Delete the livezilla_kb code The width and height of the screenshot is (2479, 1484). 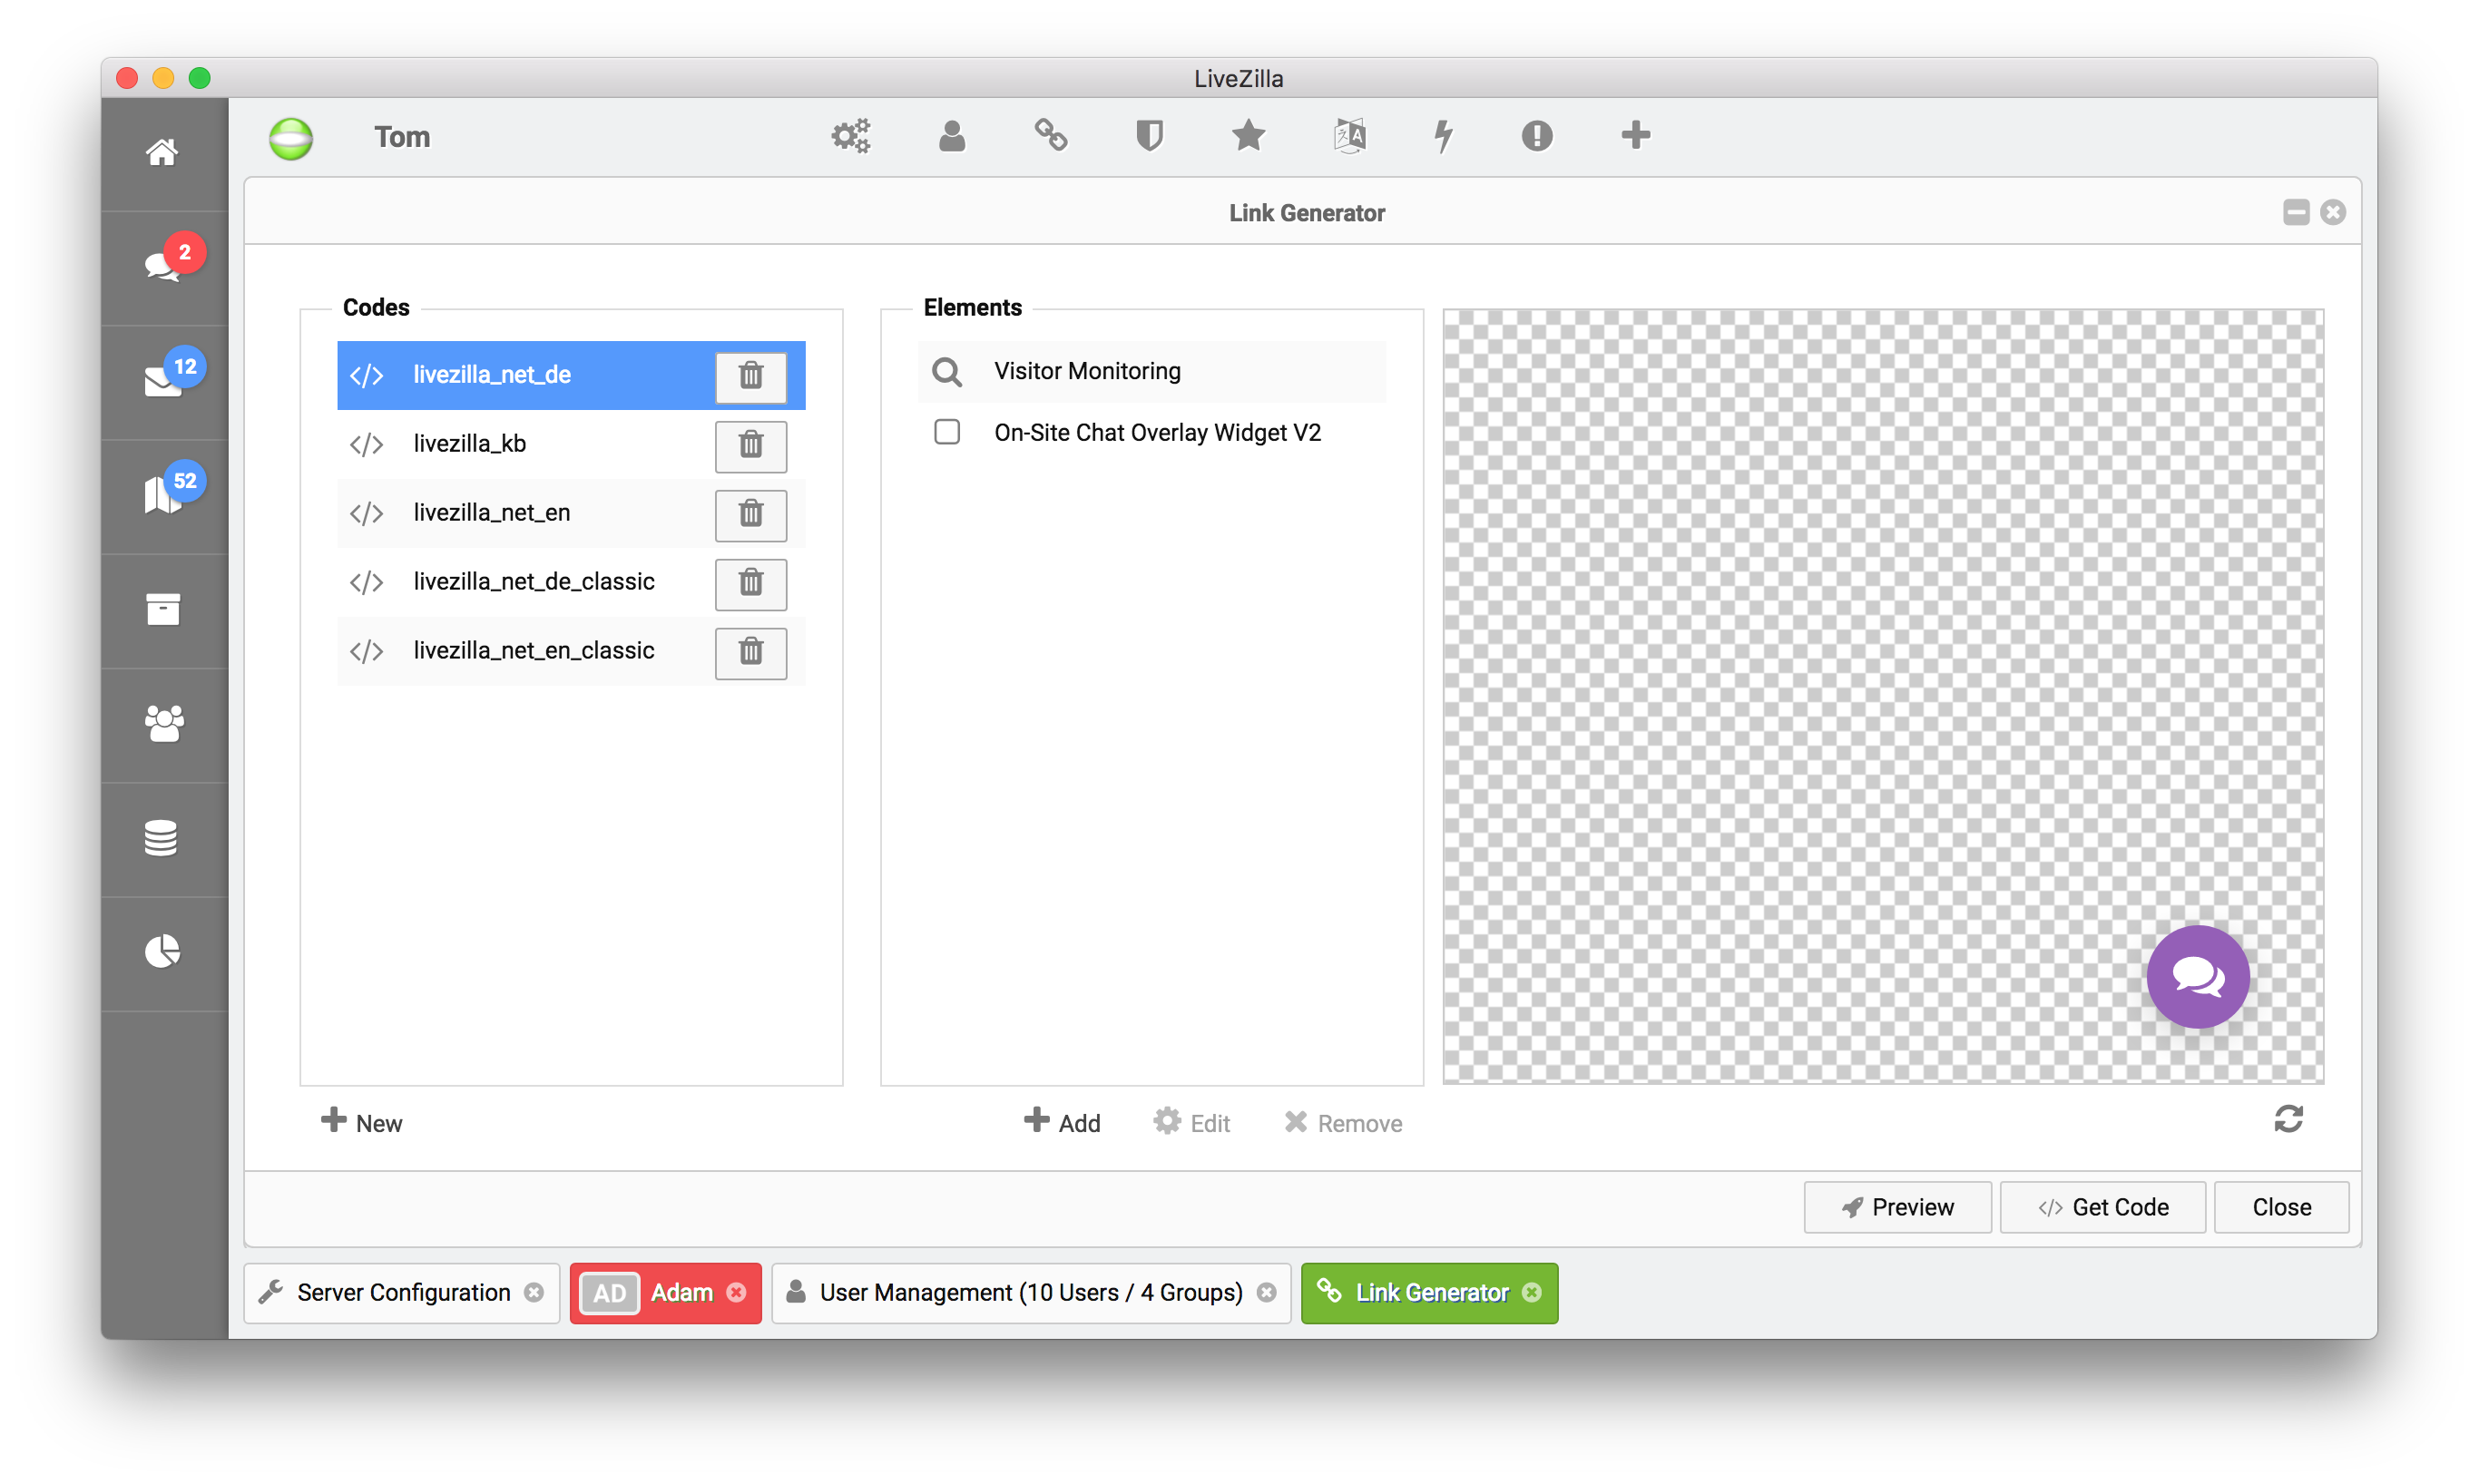(x=750, y=445)
